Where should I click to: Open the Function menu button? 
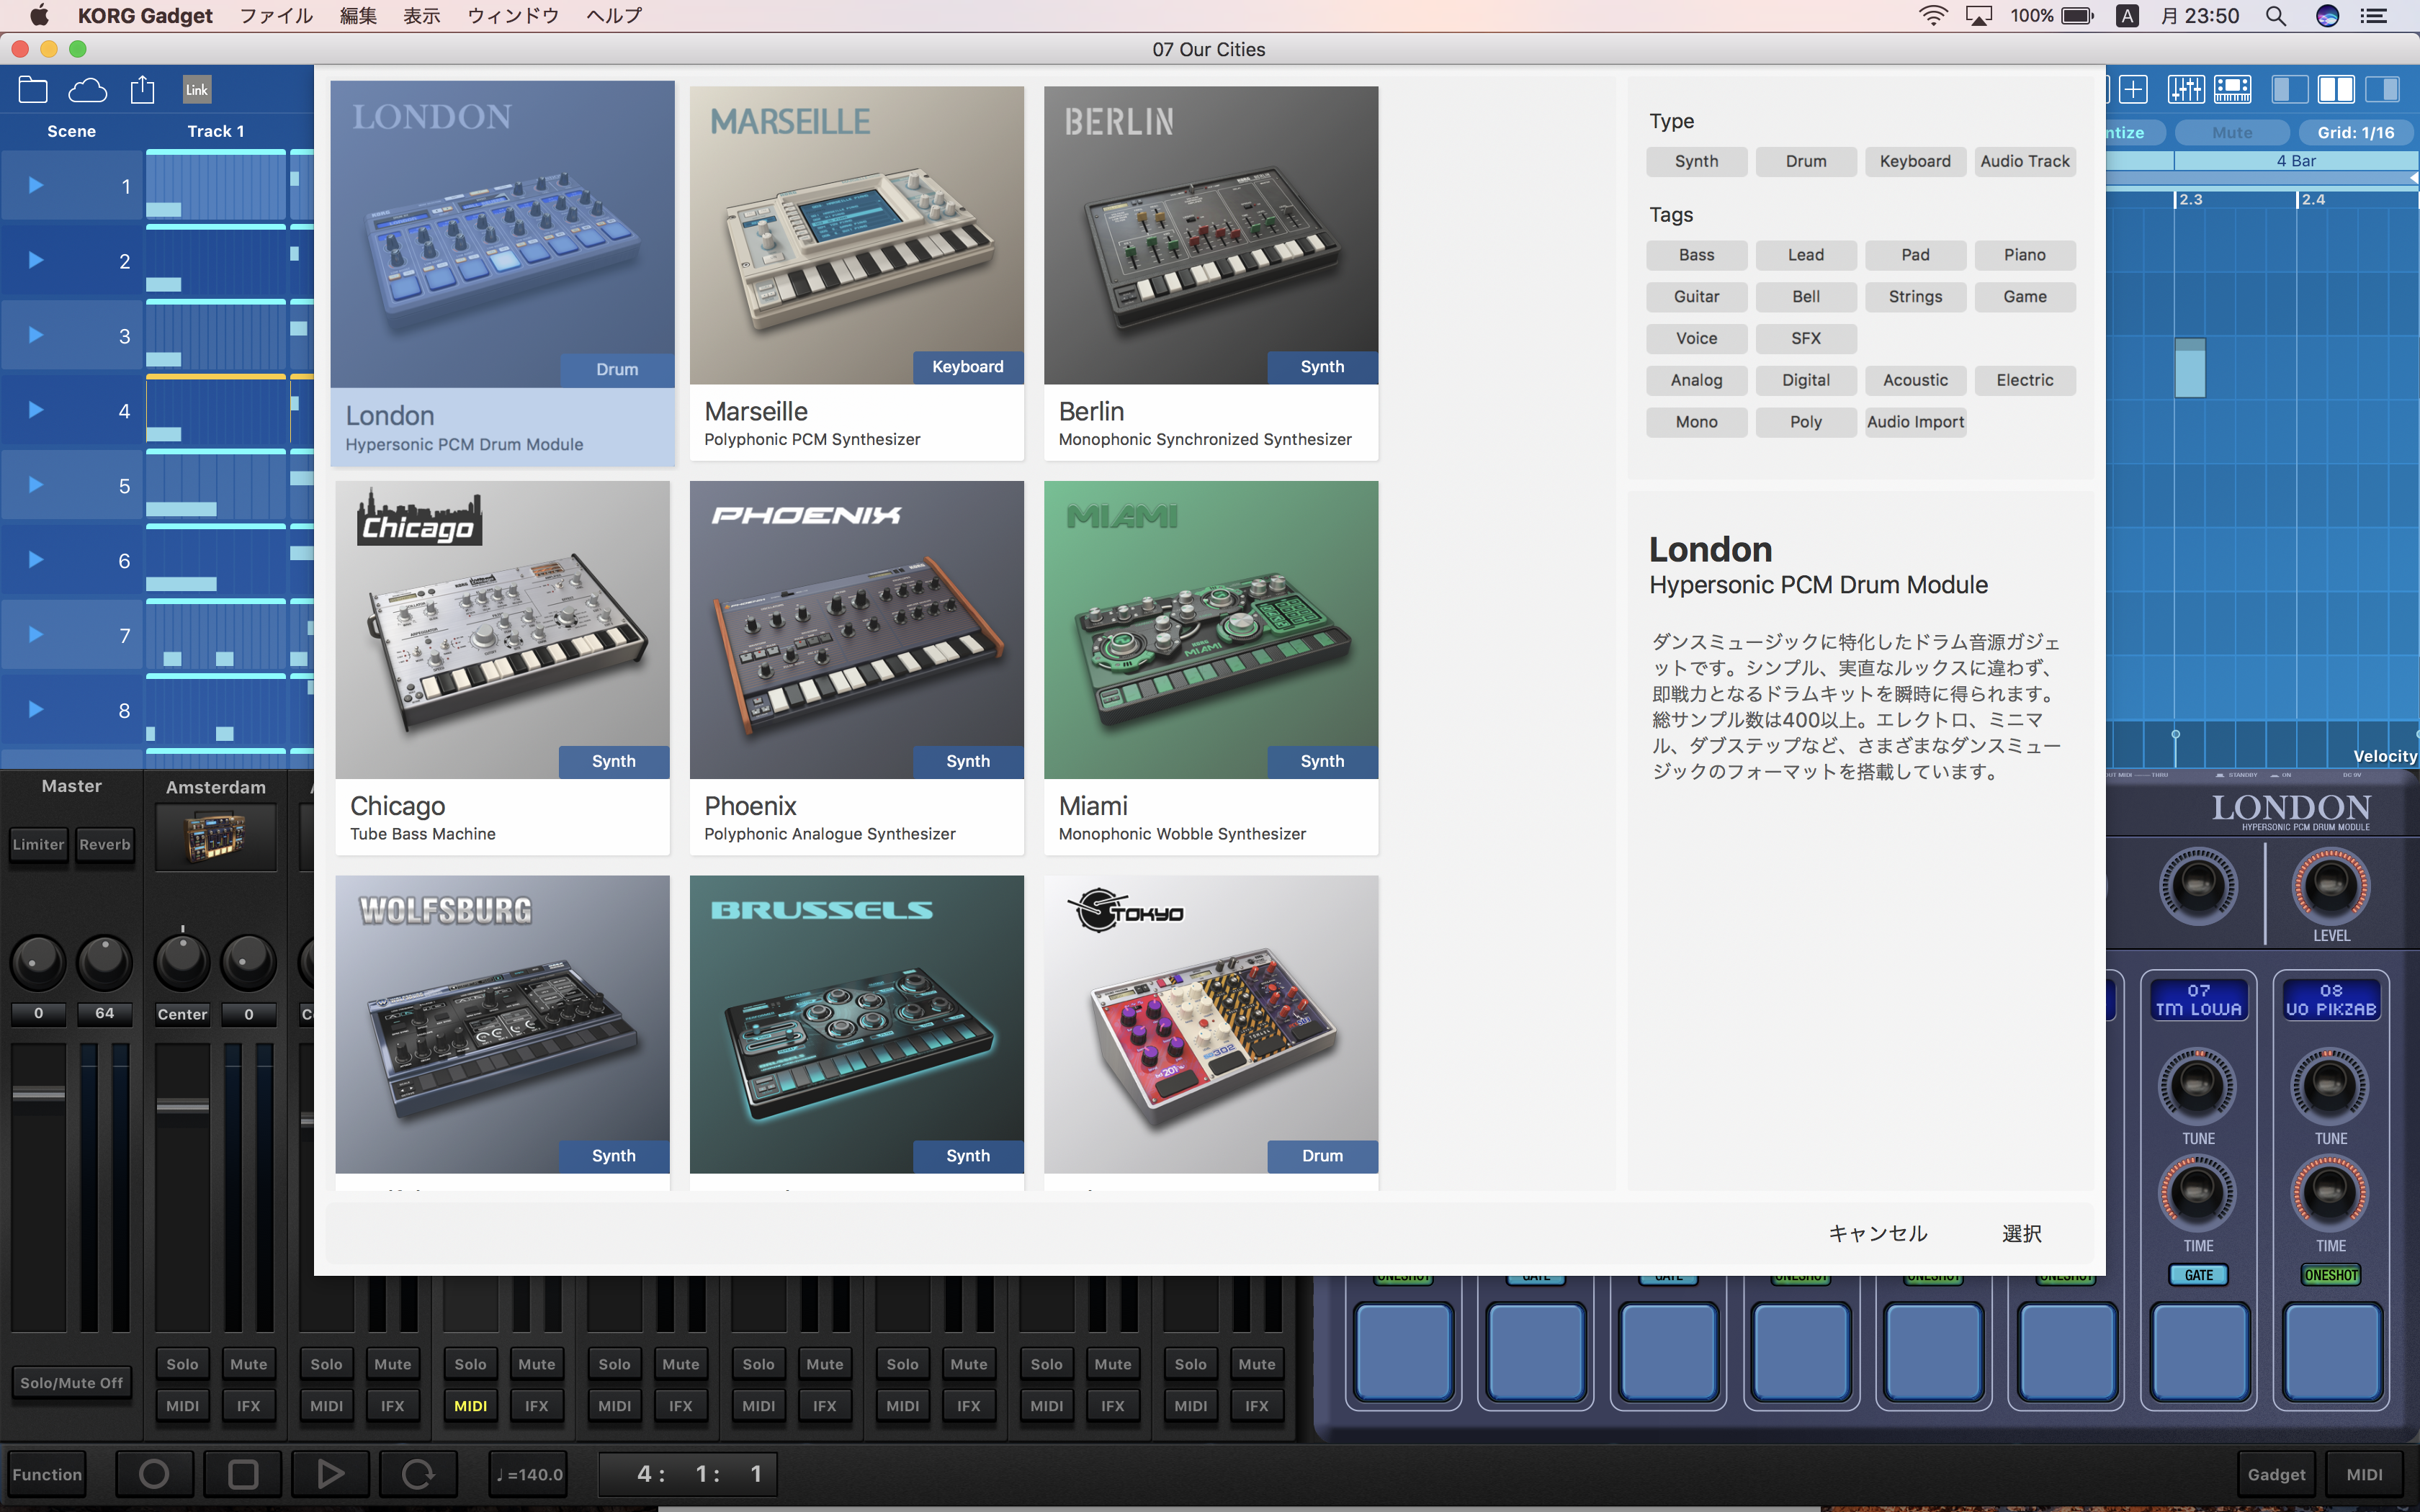tap(47, 1474)
